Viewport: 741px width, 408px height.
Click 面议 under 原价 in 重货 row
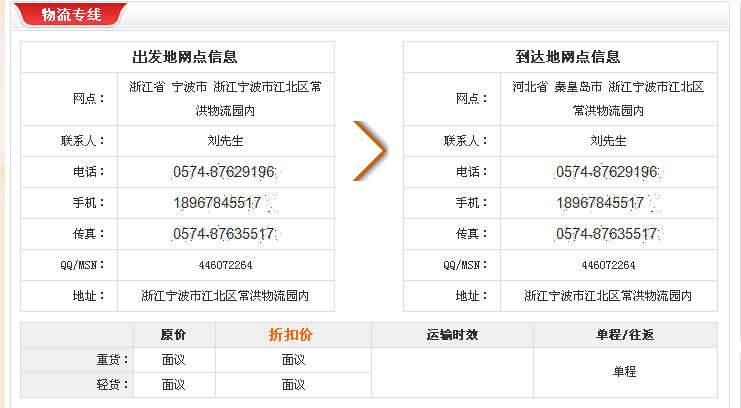(173, 360)
